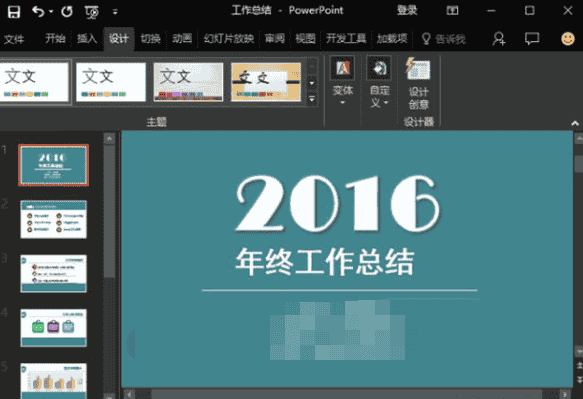The height and width of the screenshot is (399, 583).
Task: Select slide 5 thumbnail with chart
Action: 54,381
